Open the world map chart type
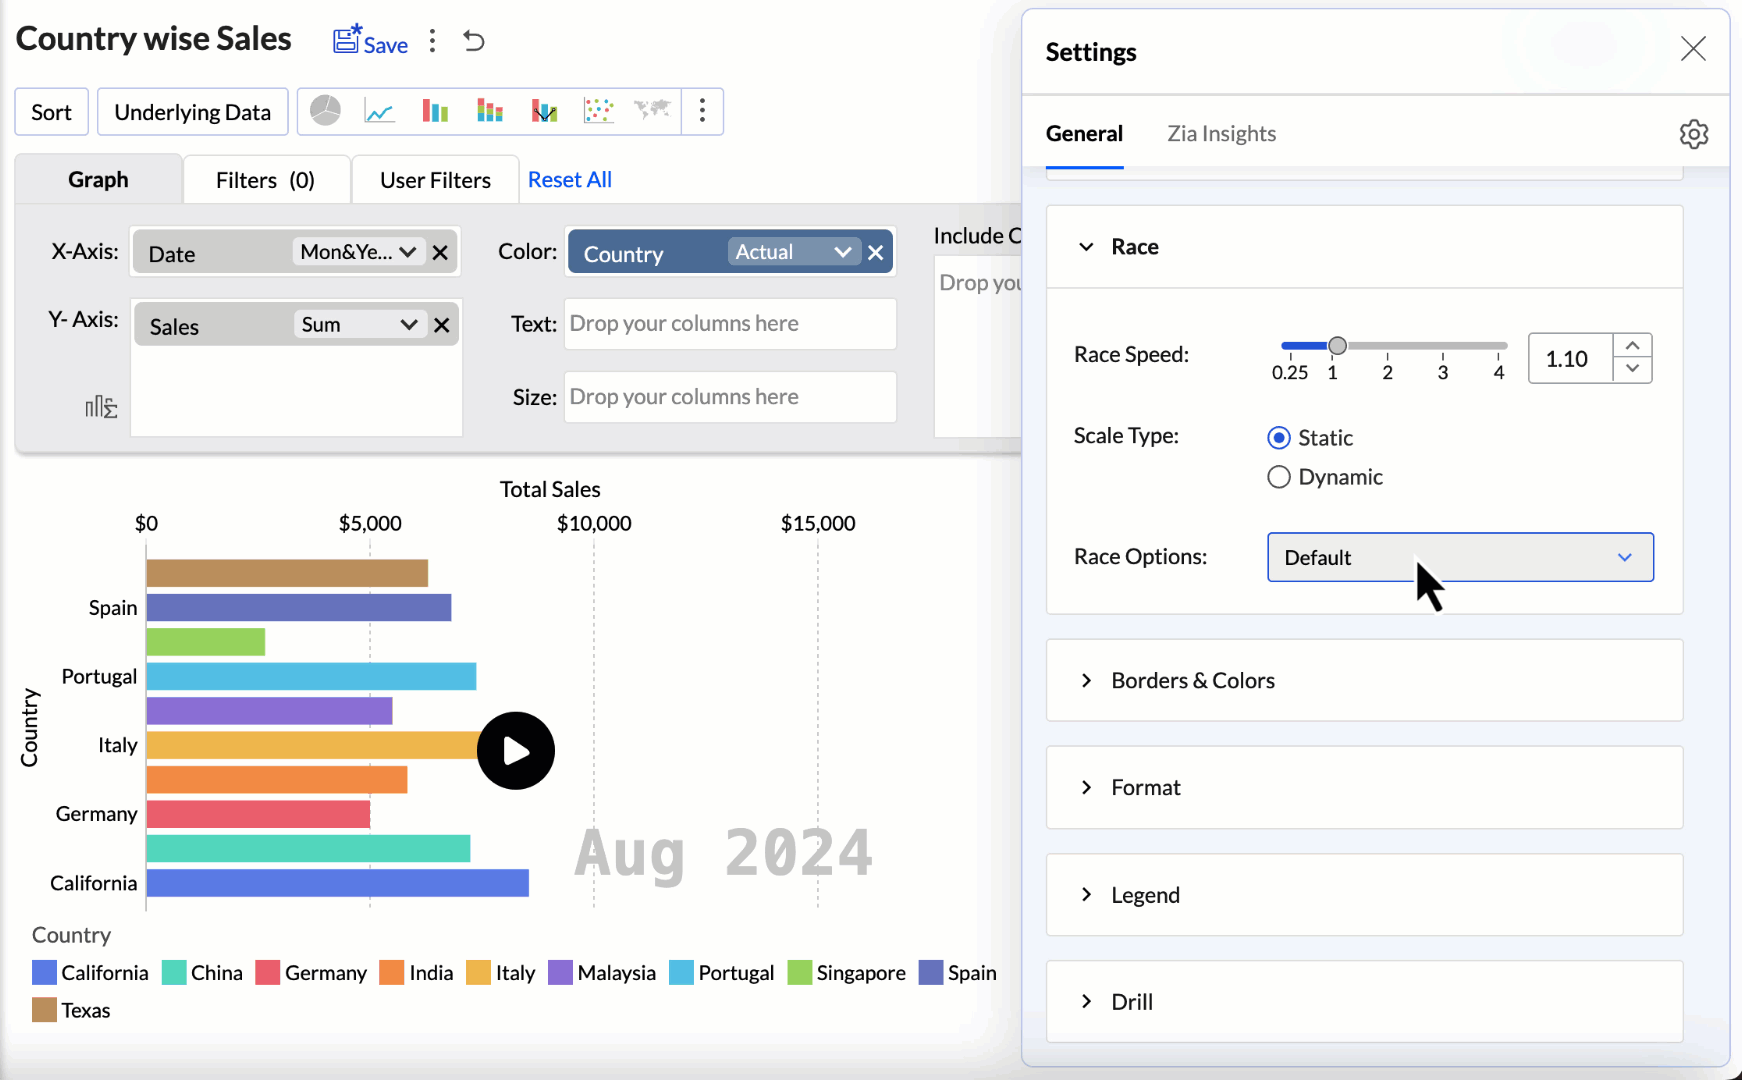 652,111
